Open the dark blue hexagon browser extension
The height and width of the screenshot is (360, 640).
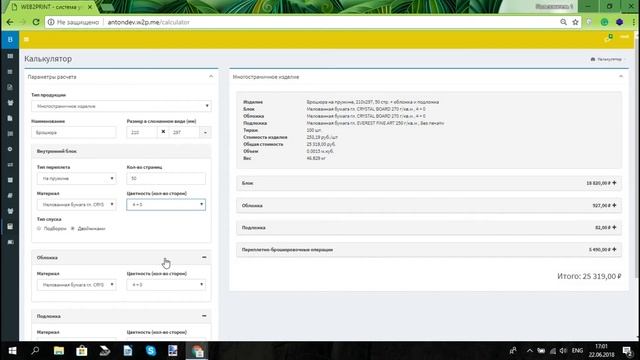click(x=620, y=22)
